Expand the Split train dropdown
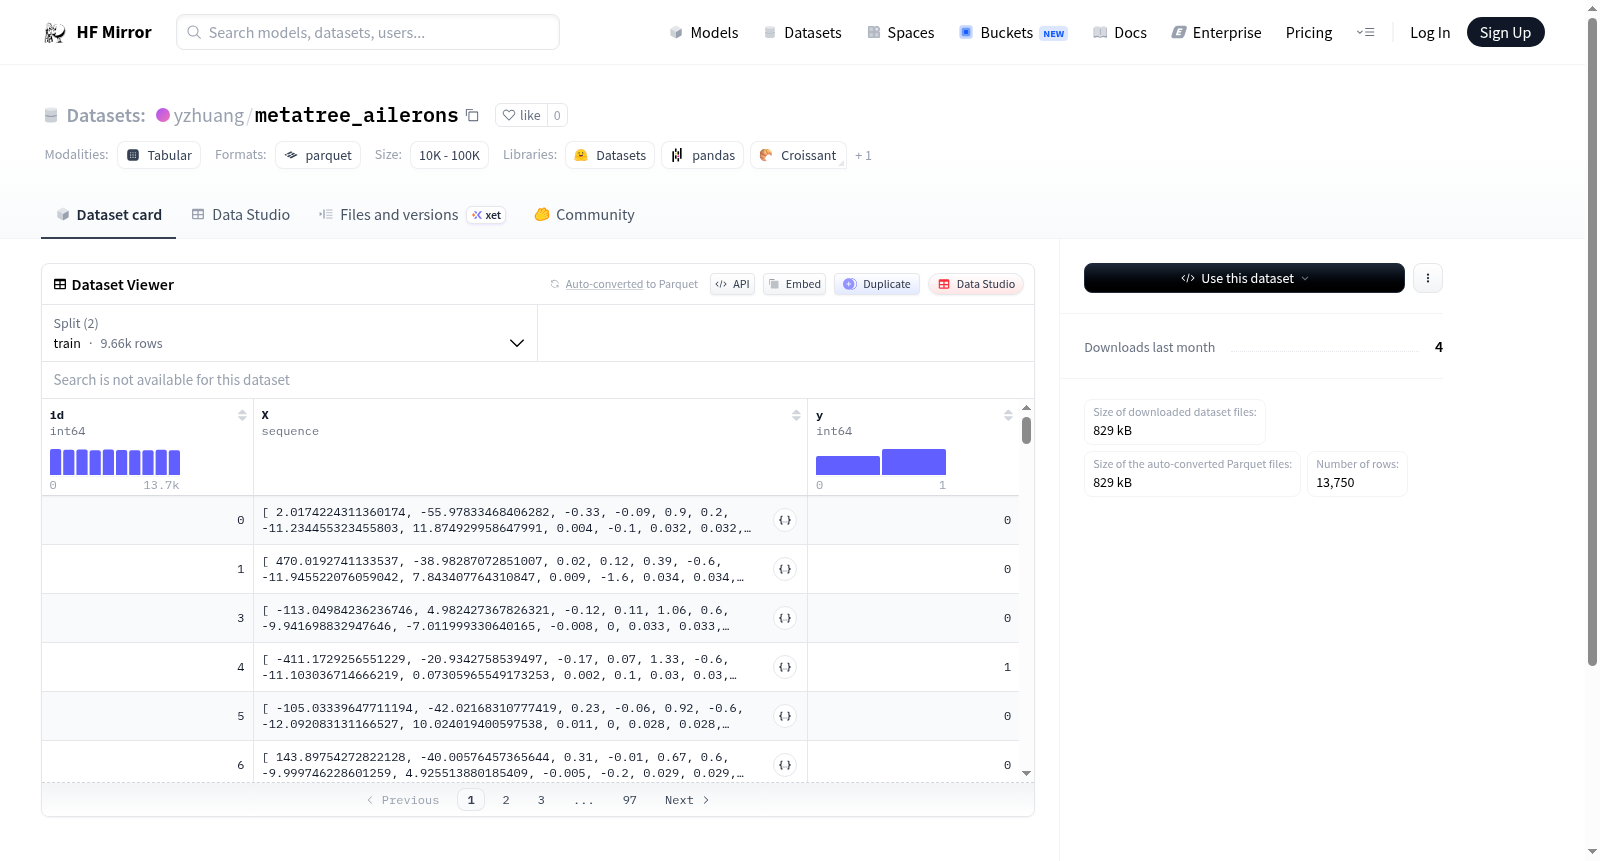Screen dimensions: 1600x861 tap(289, 333)
